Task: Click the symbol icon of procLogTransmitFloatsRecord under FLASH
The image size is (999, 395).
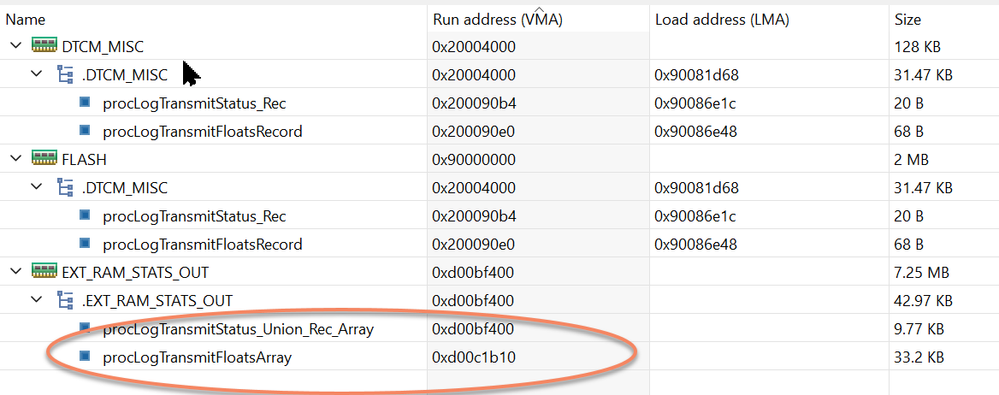Action: tap(84, 243)
